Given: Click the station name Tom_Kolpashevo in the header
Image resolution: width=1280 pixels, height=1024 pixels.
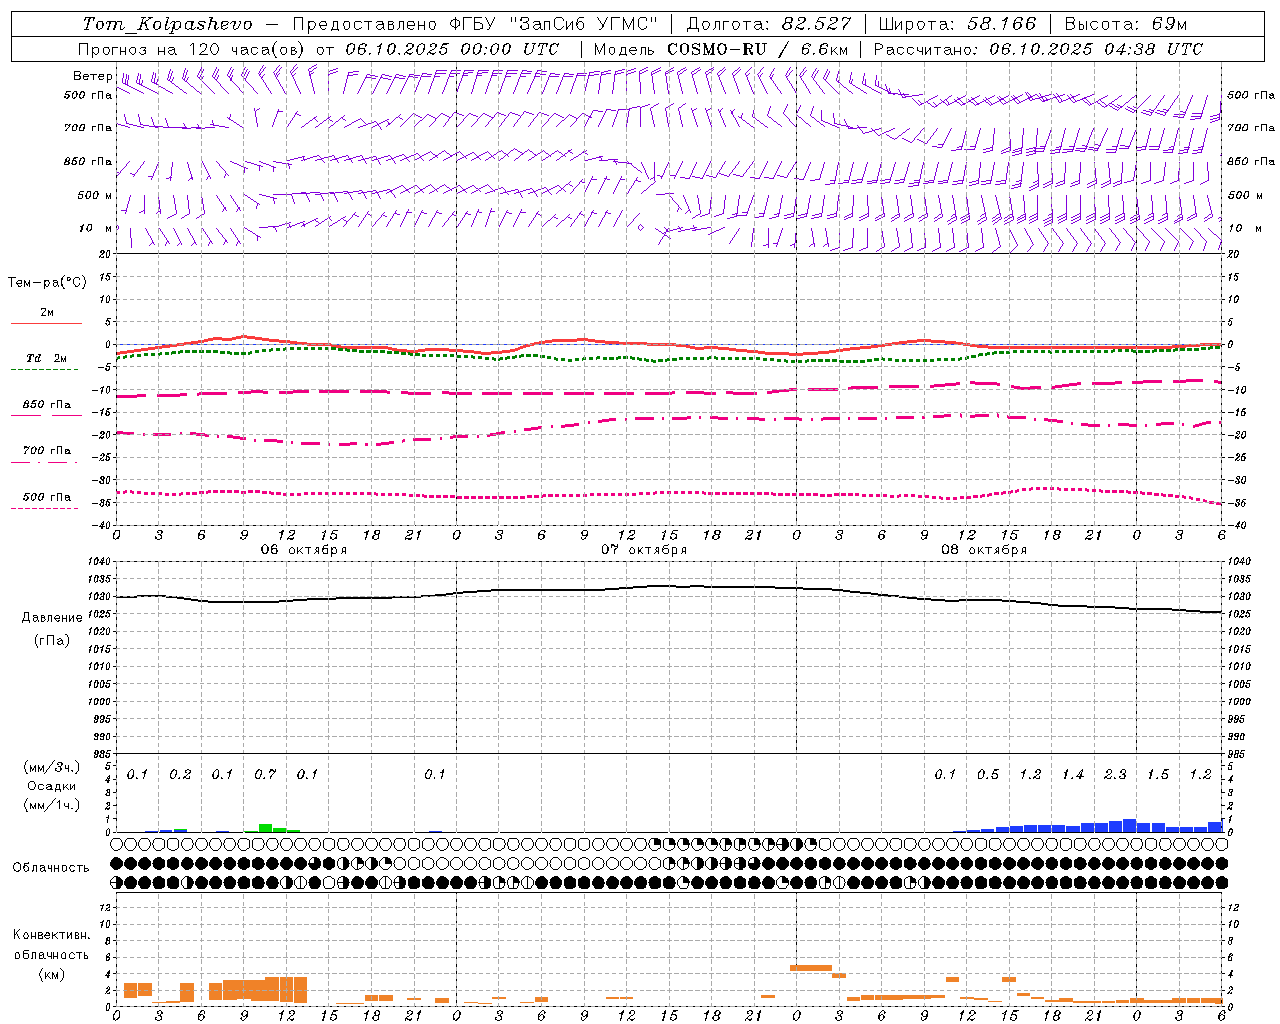Looking at the screenshot, I should pyautogui.click(x=167, y=24).
